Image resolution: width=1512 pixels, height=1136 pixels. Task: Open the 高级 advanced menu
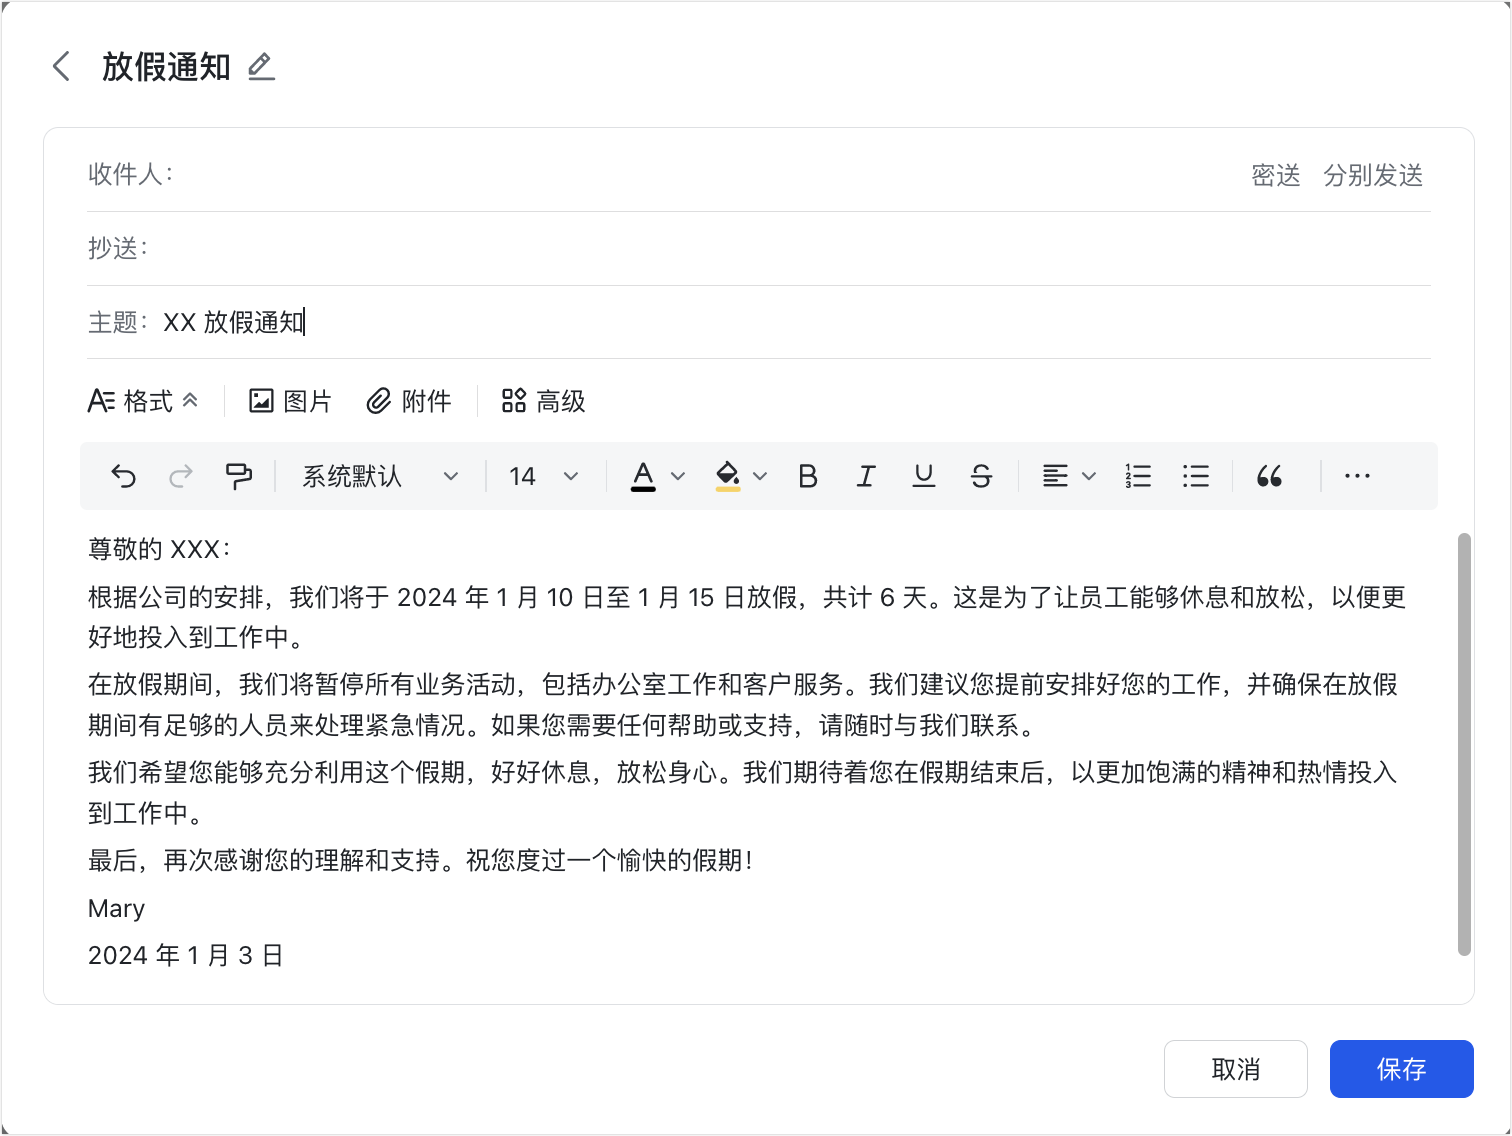pos(543,401)
